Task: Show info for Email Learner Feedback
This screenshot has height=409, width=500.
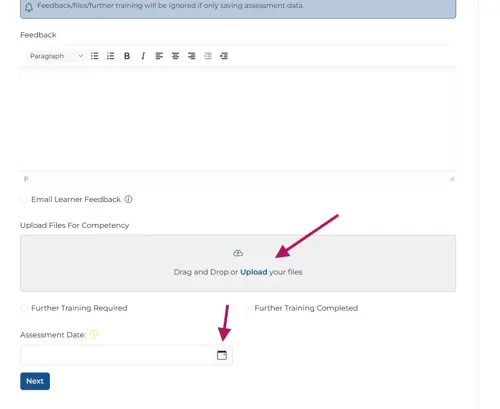Action: click(128, 199)
